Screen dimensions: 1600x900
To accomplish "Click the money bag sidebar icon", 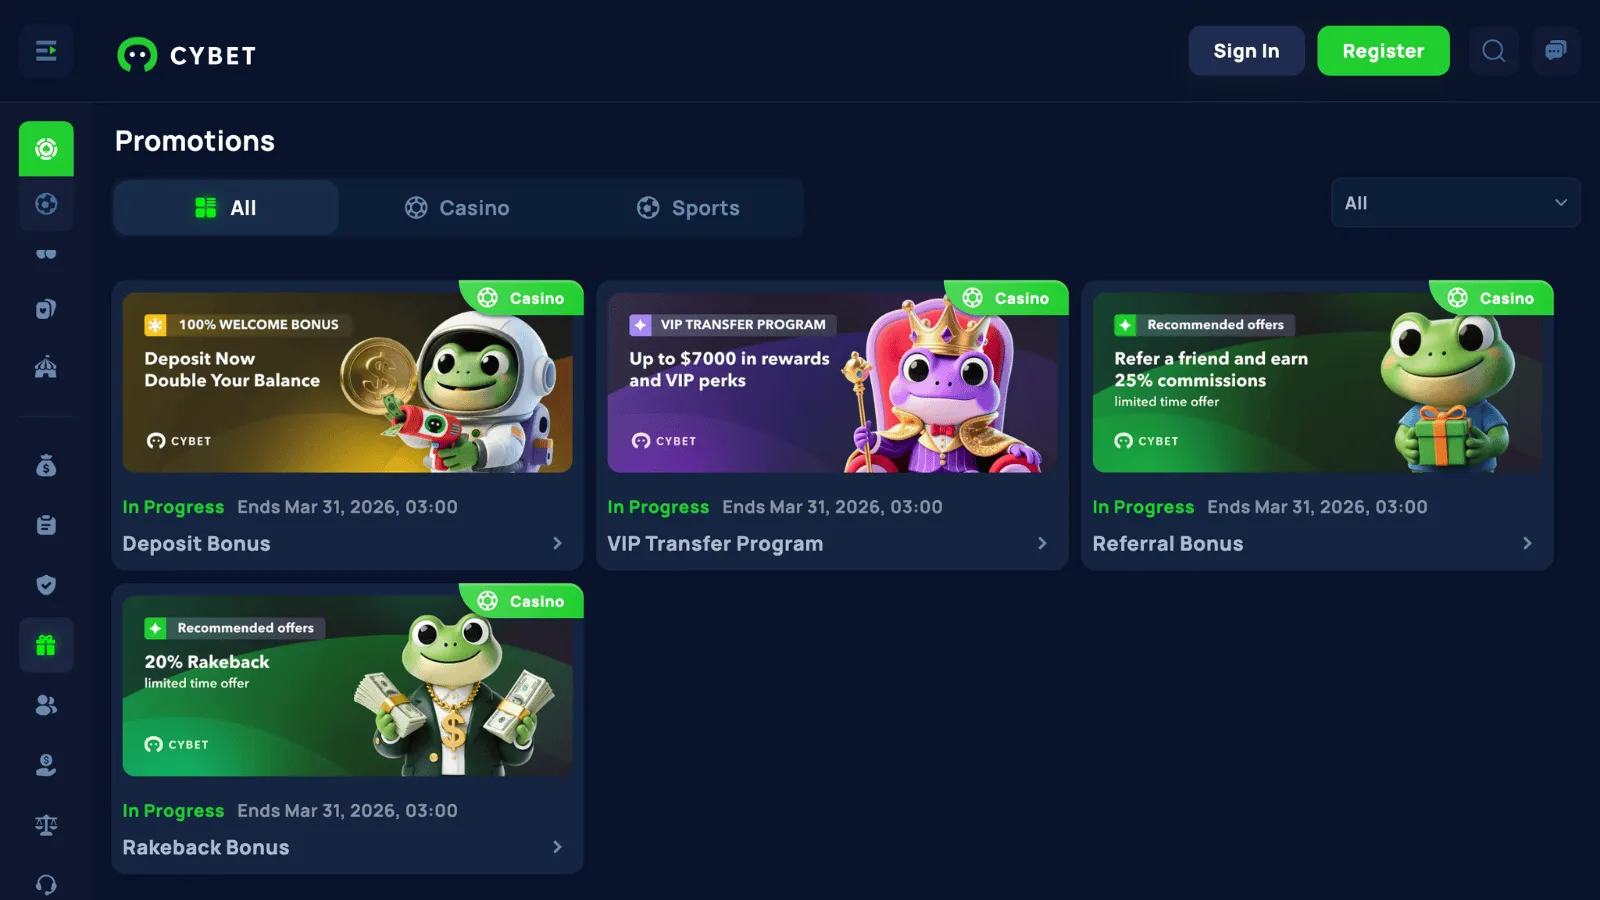I will [x=46, y=465].
